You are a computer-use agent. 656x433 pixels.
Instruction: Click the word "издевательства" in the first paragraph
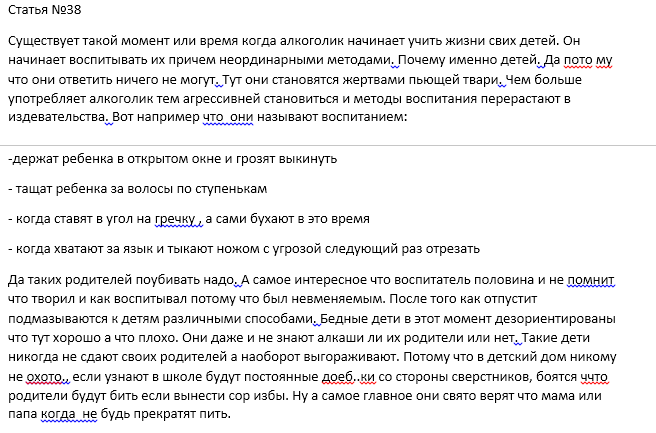click(x=56, y=116)
